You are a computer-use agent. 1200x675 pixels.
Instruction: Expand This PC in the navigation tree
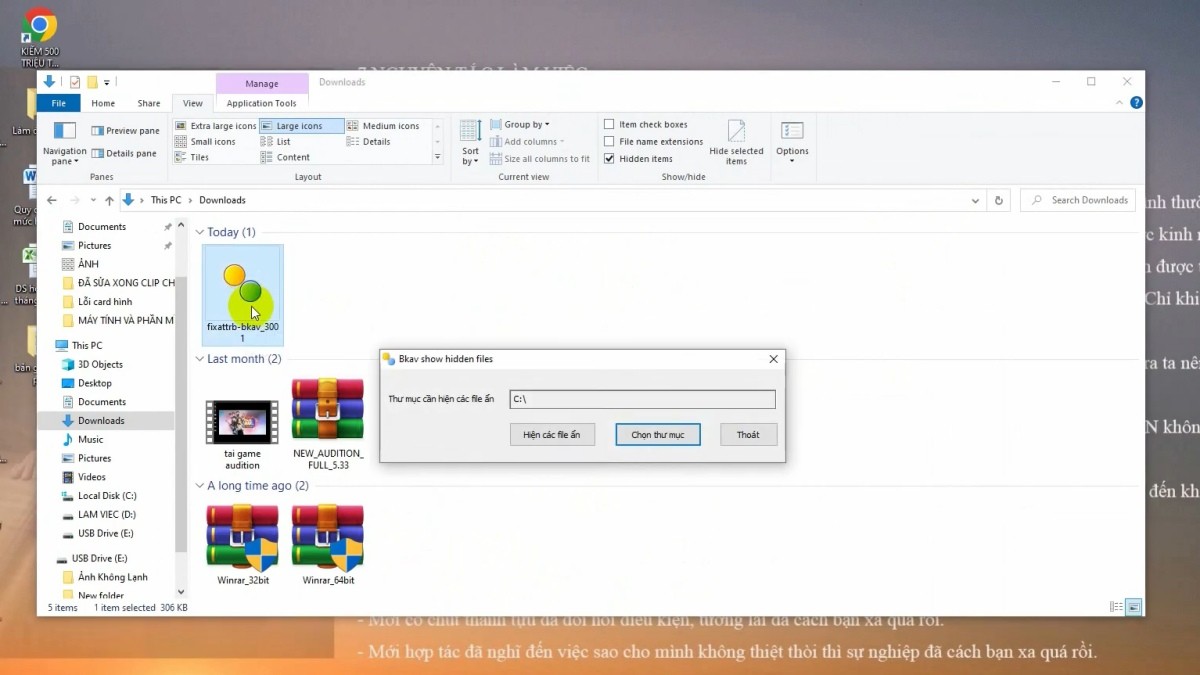click(x=48, y=344)
